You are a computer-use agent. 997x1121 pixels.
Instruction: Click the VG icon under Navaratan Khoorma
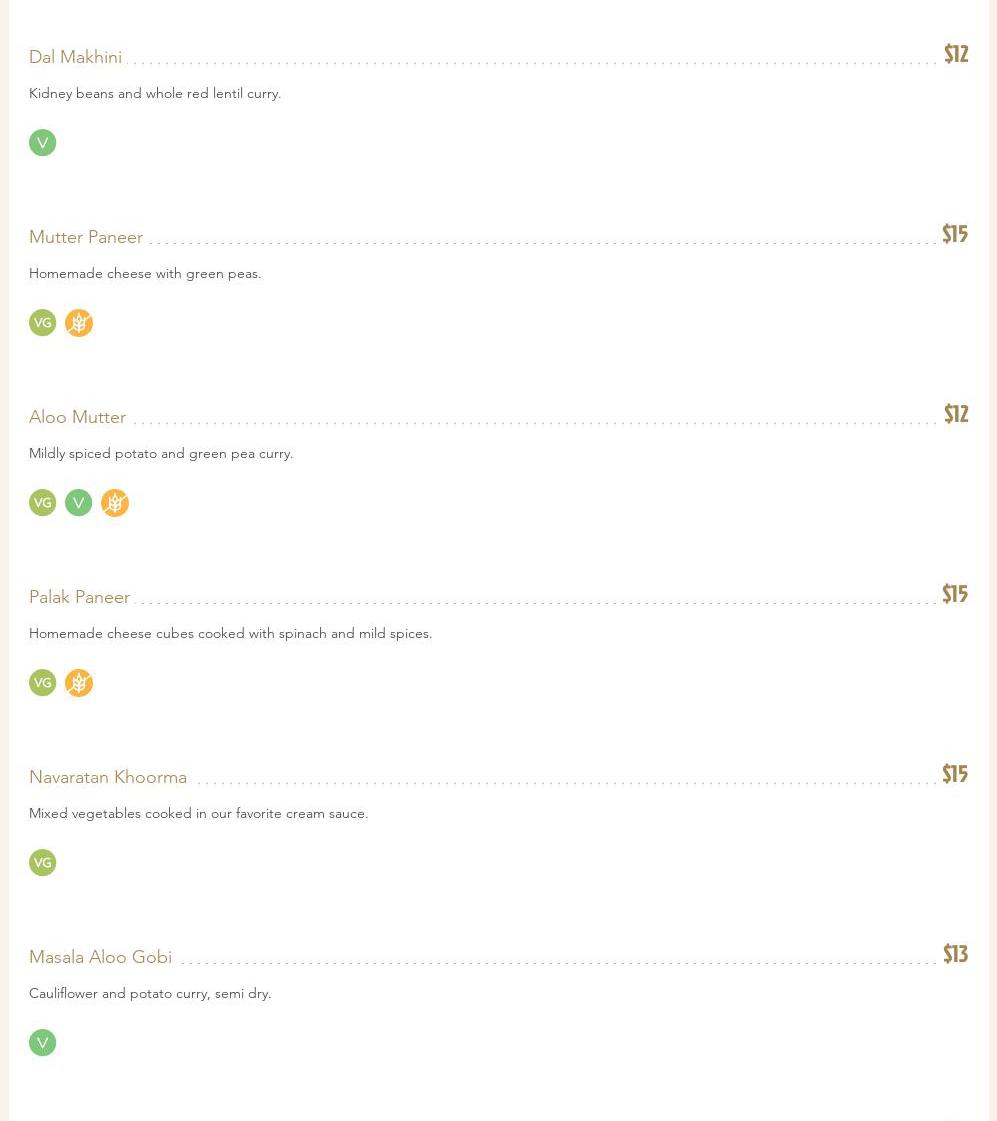coord(42,863)
